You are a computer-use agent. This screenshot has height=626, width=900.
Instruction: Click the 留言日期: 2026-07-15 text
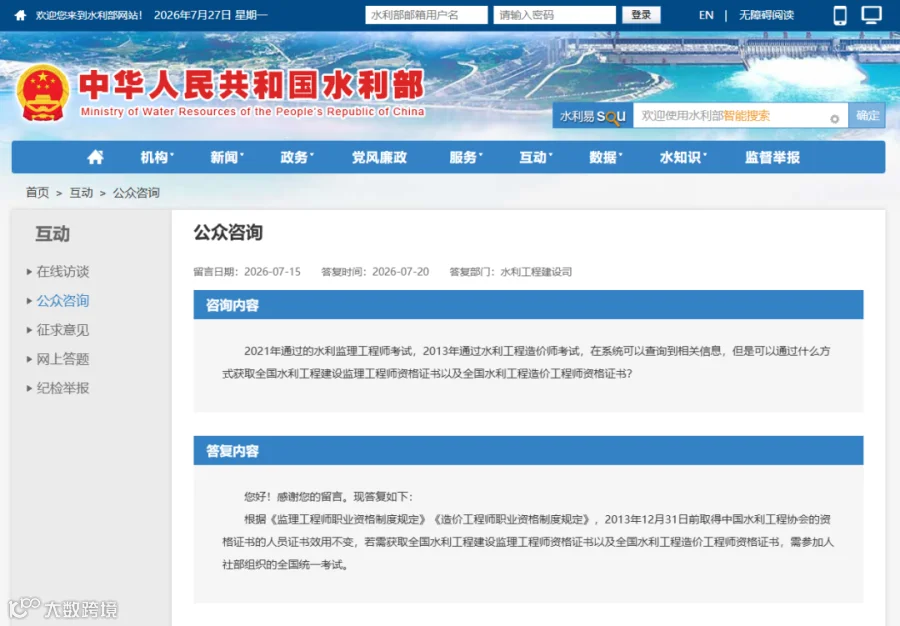point(247,272)
